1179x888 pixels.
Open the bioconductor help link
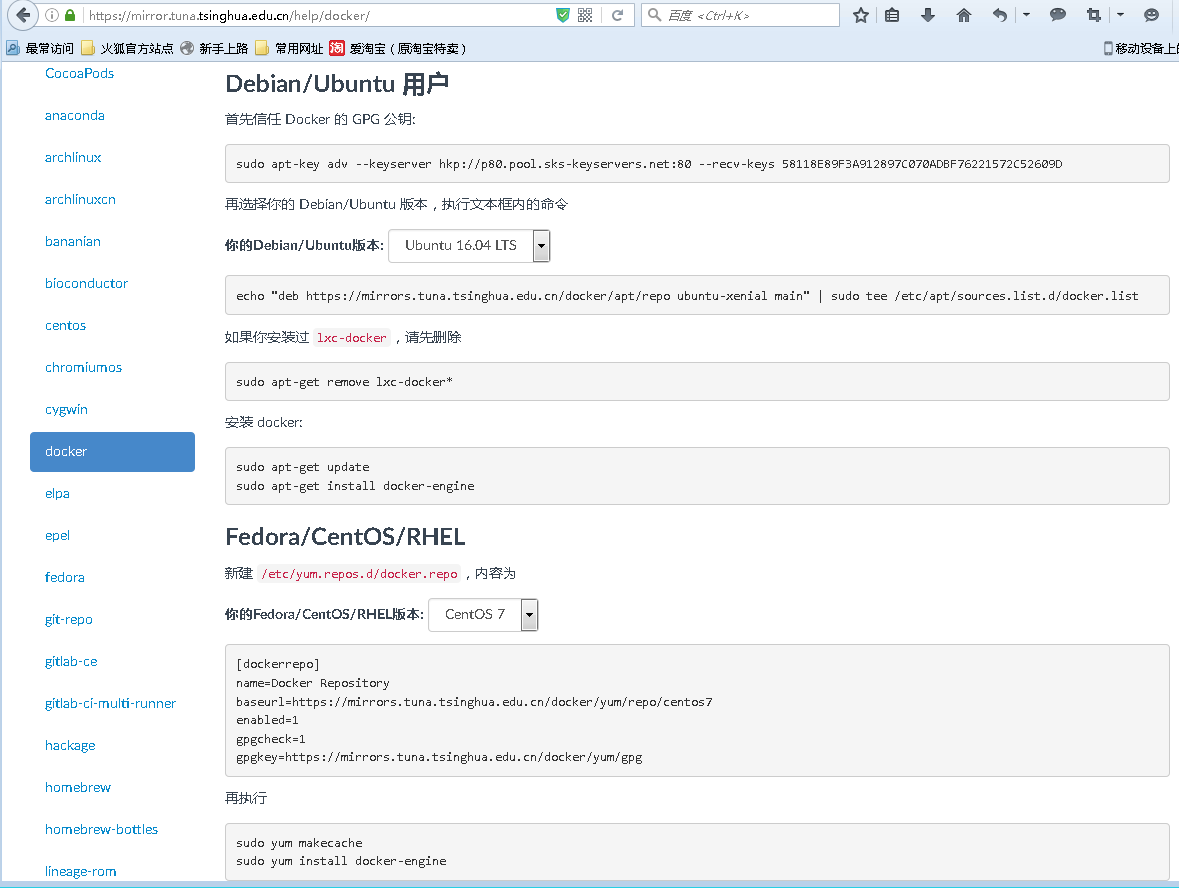click(x=86, y=283)
